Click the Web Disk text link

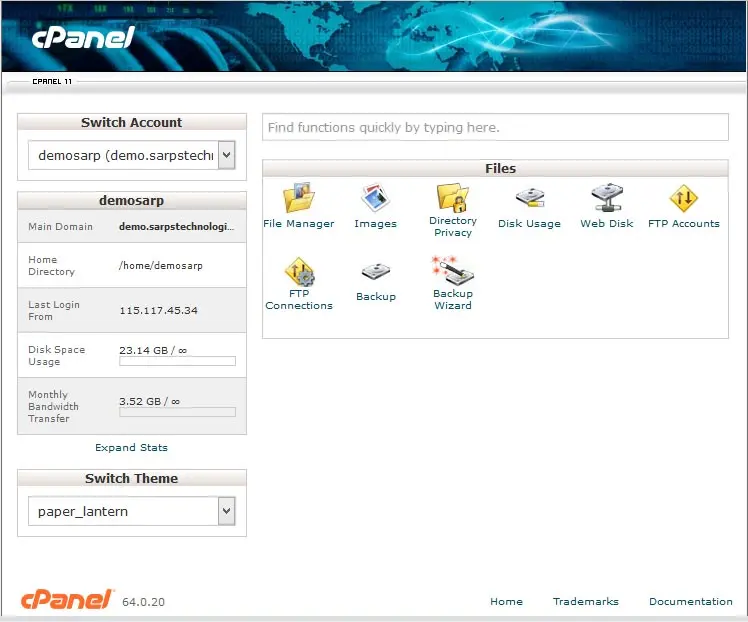coord(607,223)
